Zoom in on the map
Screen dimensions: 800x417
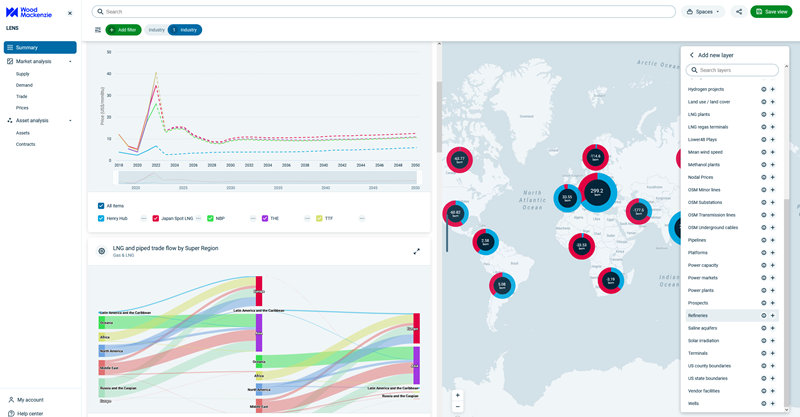point(458,395)
